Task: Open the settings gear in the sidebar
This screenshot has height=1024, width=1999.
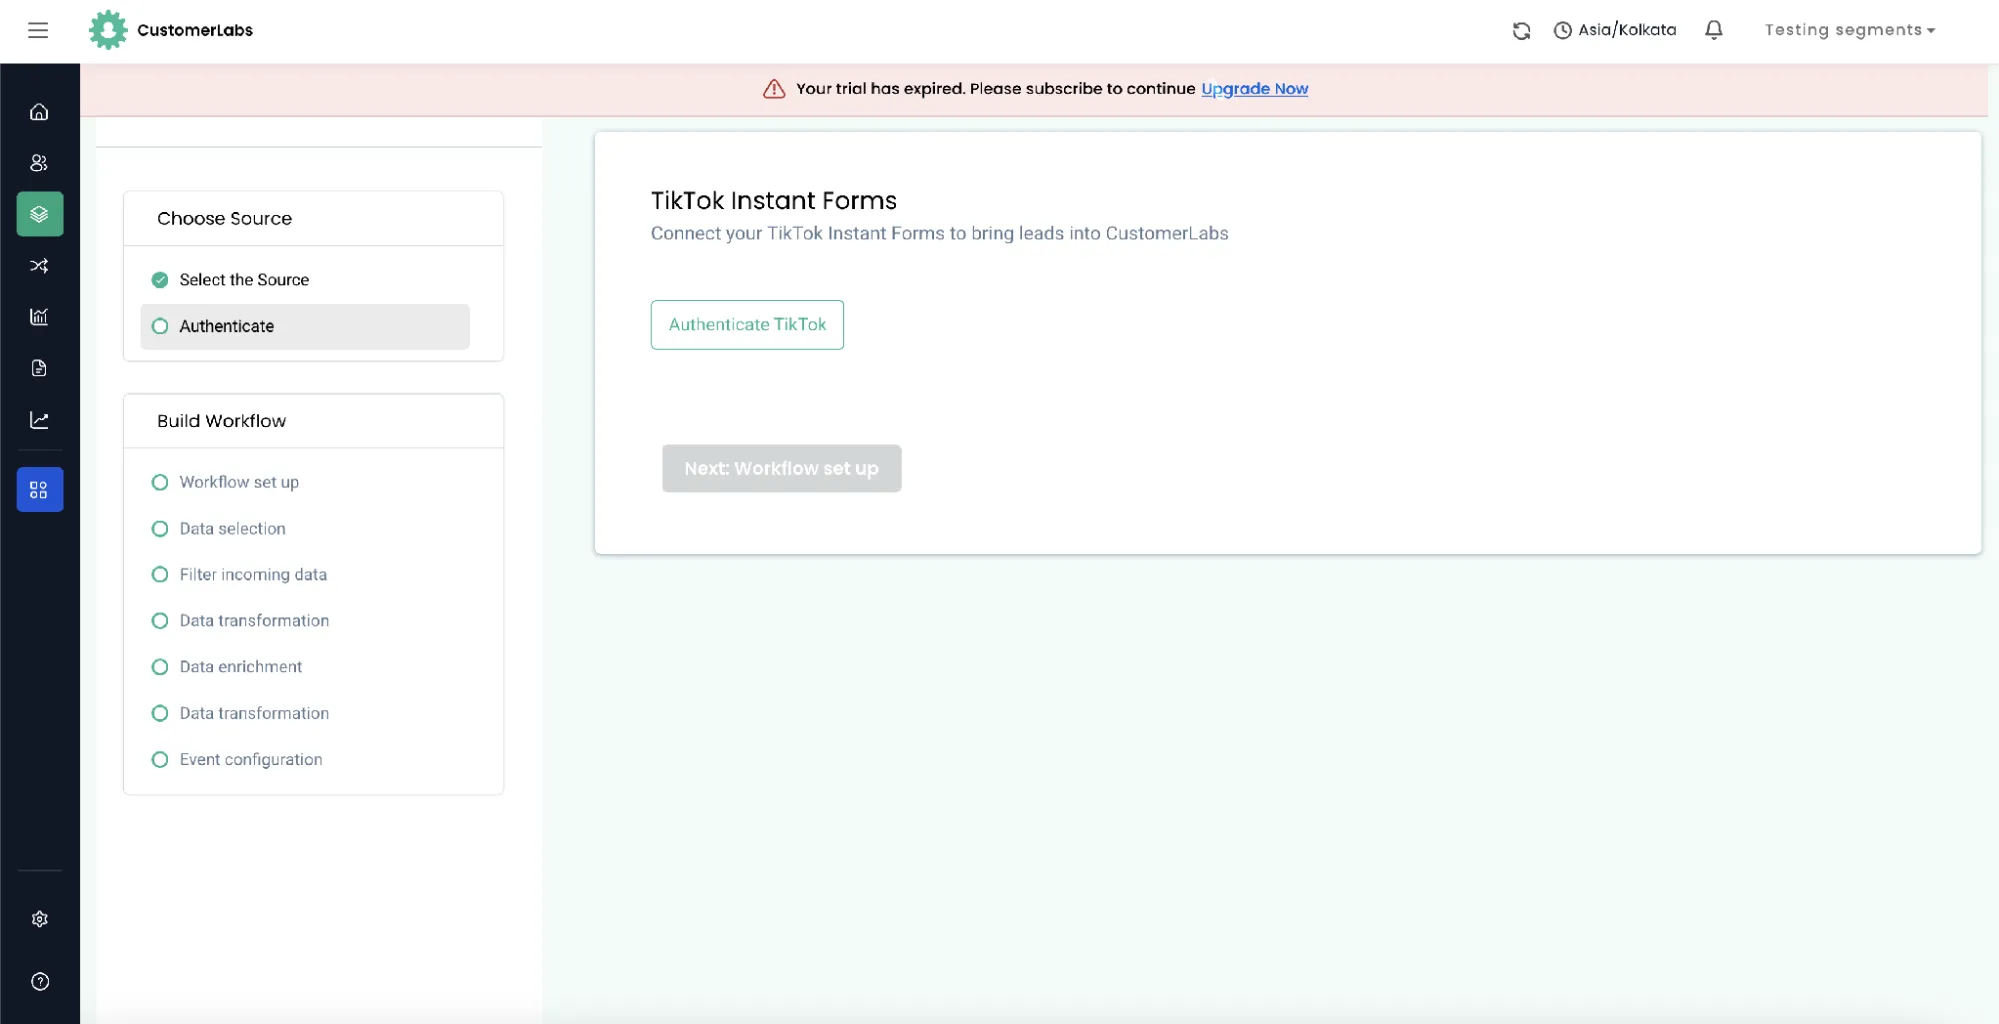Action: point(39,919)
